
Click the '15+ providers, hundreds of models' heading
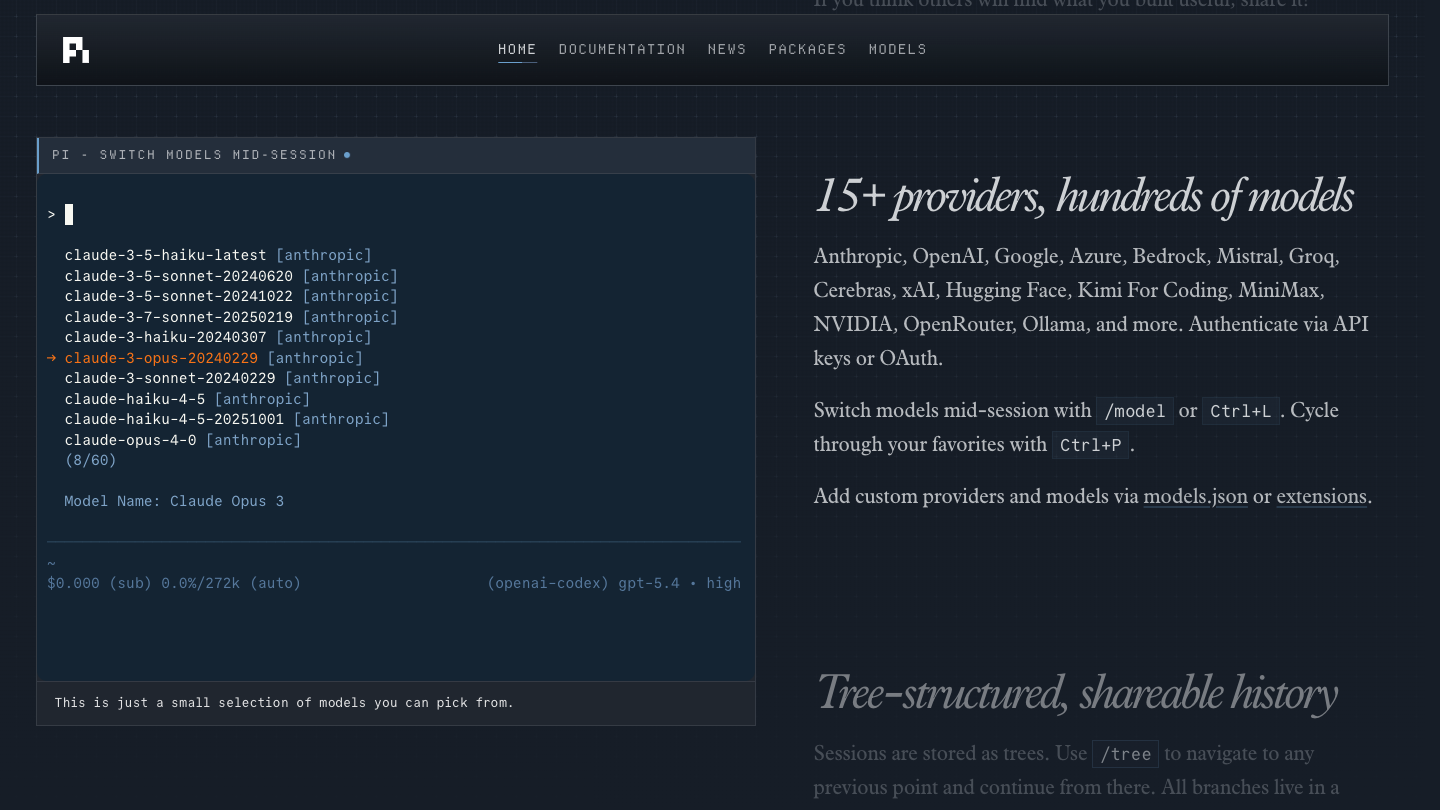1084,197
